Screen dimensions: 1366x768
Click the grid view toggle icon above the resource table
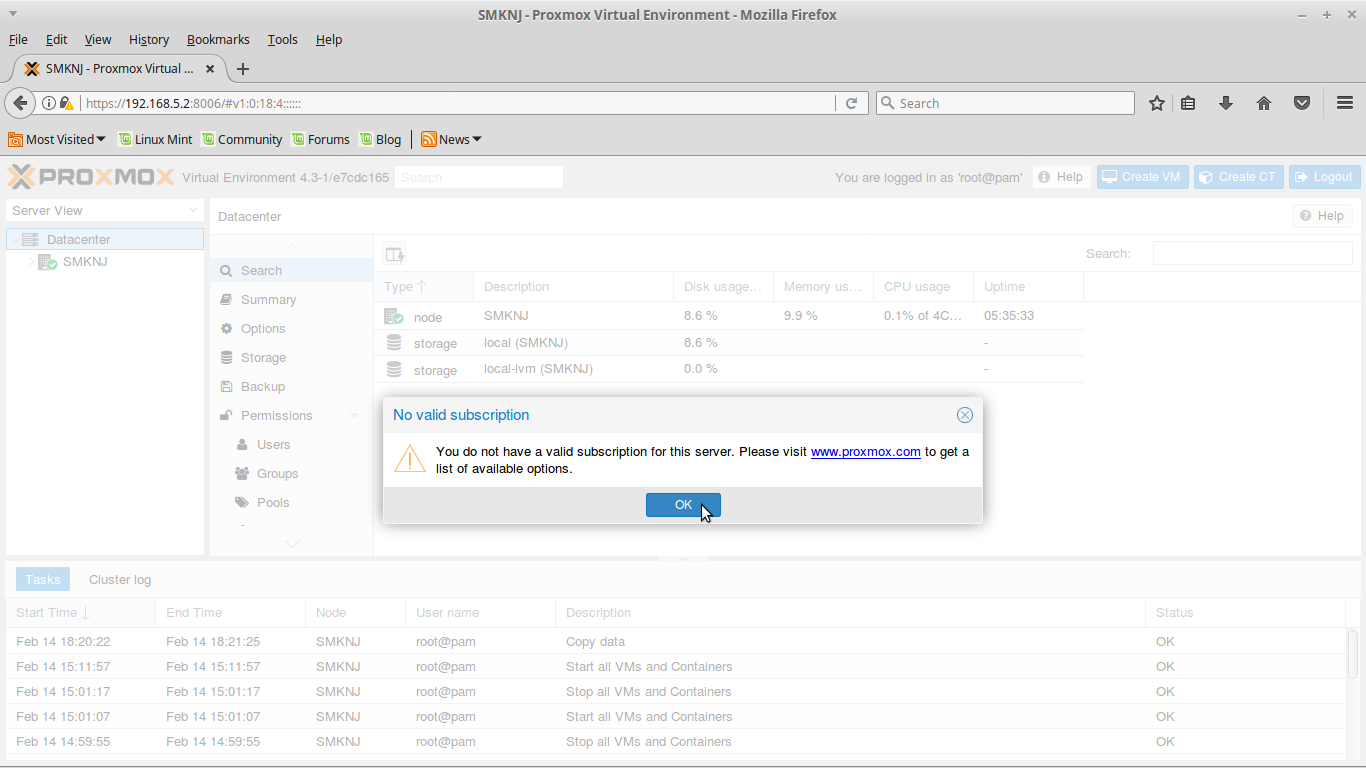coord(394,255)
